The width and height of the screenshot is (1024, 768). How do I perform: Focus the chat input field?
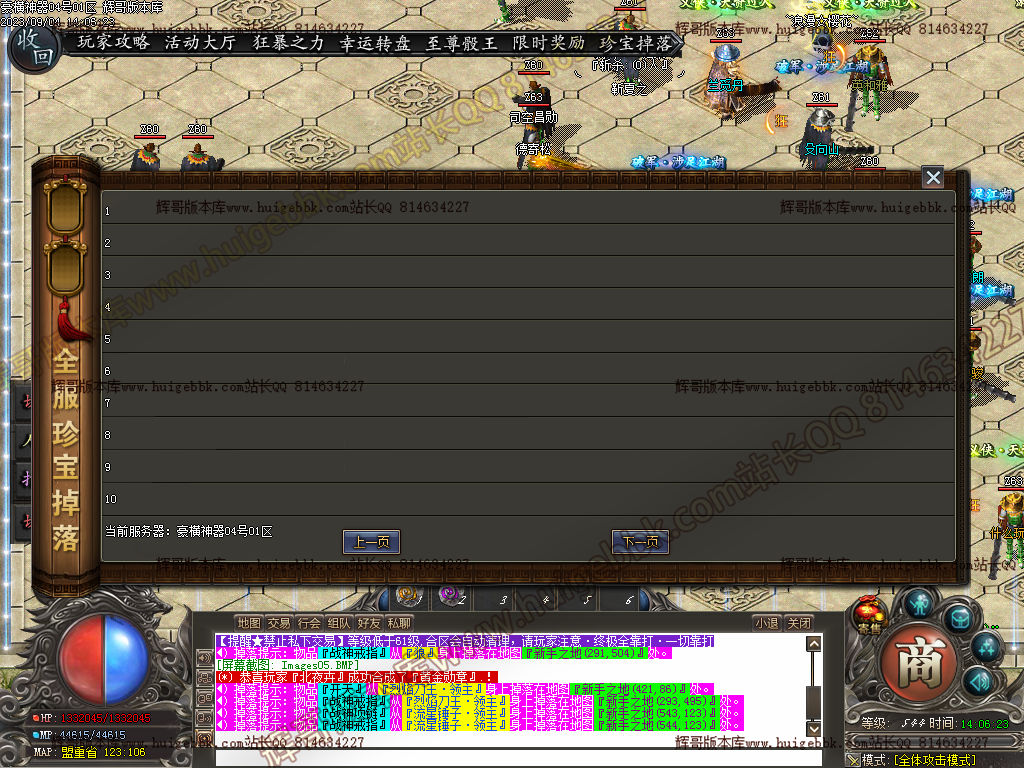point(519,758)
